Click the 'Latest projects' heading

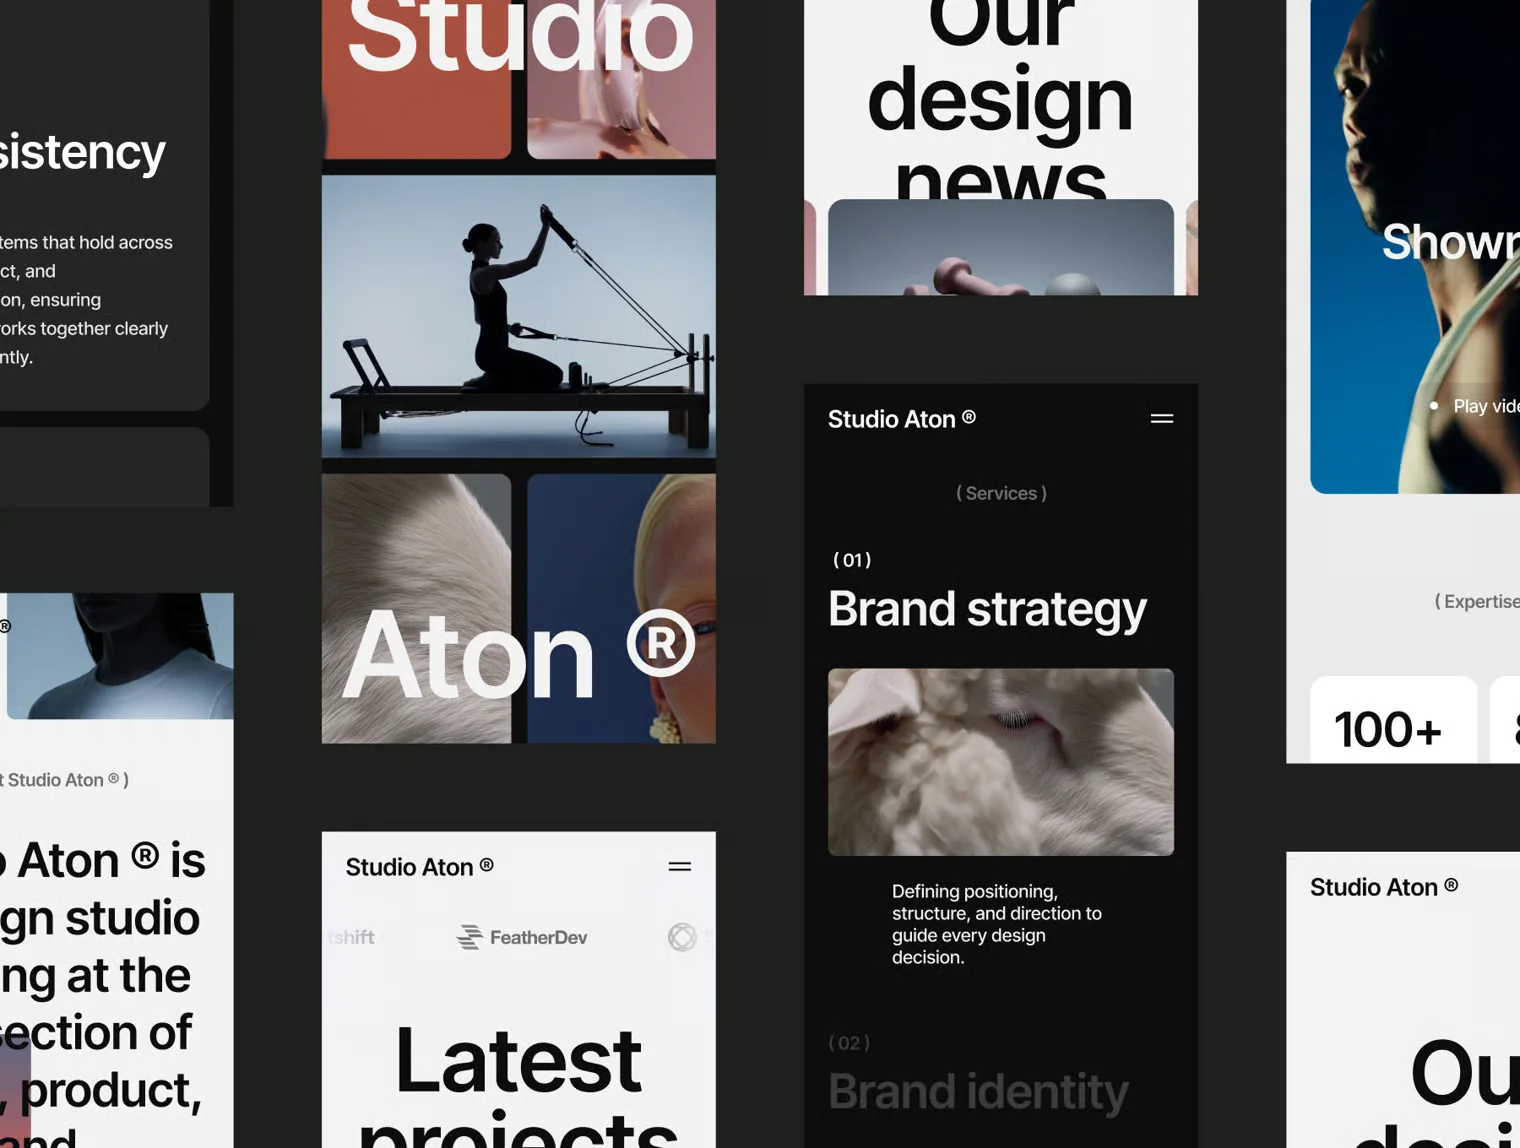pos(519,1088)
